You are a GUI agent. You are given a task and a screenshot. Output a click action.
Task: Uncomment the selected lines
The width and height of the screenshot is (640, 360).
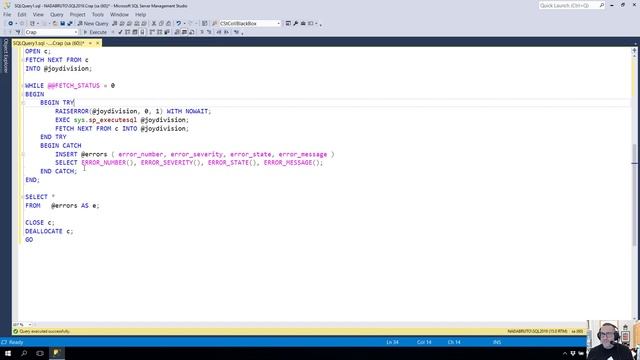[x=209, y=32]
